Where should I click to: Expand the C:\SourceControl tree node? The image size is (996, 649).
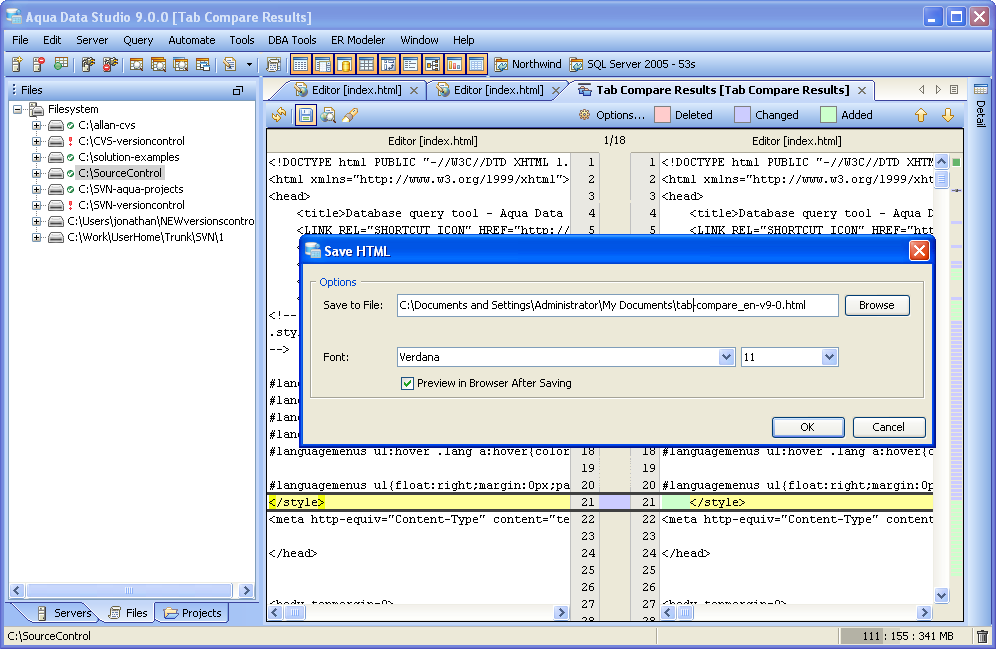37,173
